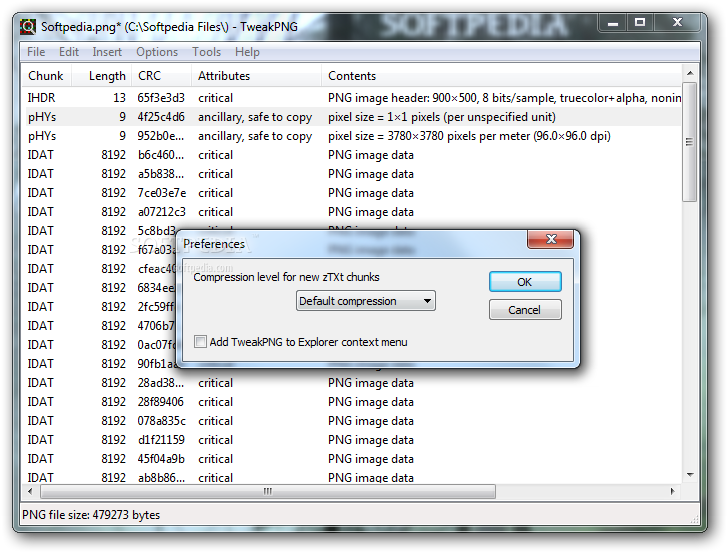Select IDAT row with CRC 7ce03e7e

(x=352, y=193)
